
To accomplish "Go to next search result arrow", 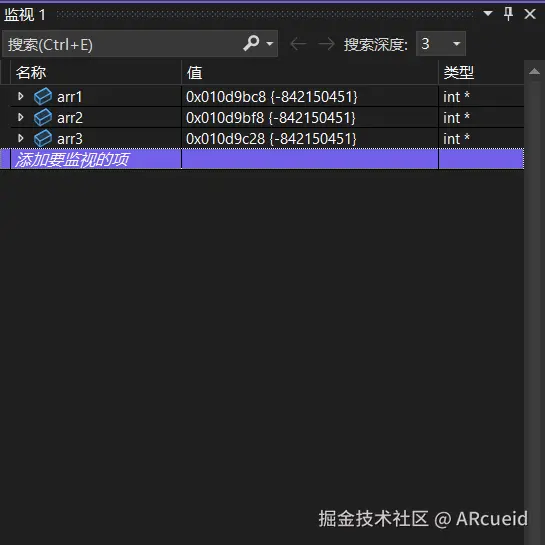I will pyautogui.click(x=326, y=44).
